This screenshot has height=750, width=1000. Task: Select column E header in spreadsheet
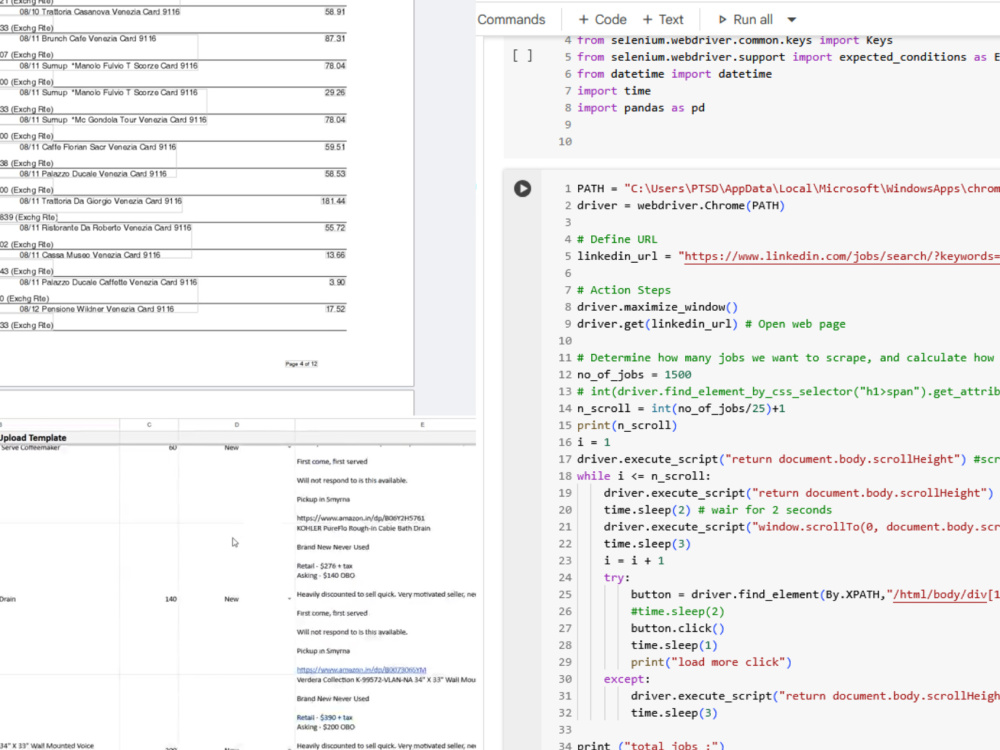422,425
